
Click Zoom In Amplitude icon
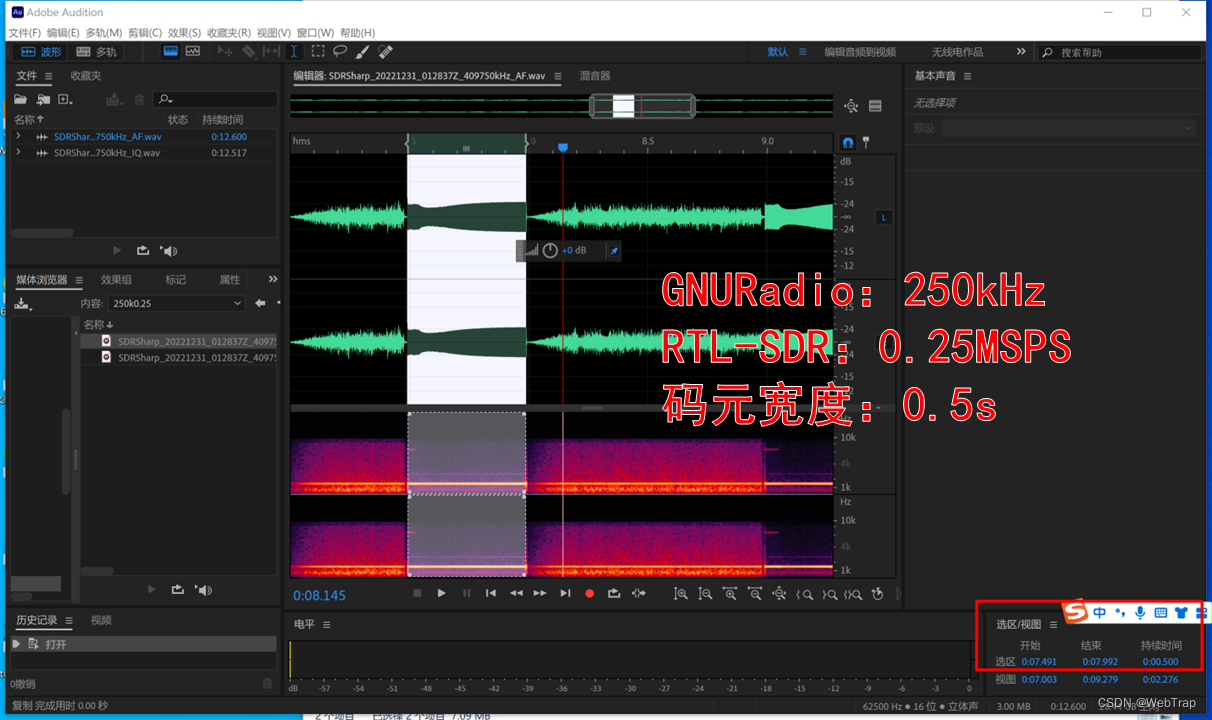click(x=681, y=594)
